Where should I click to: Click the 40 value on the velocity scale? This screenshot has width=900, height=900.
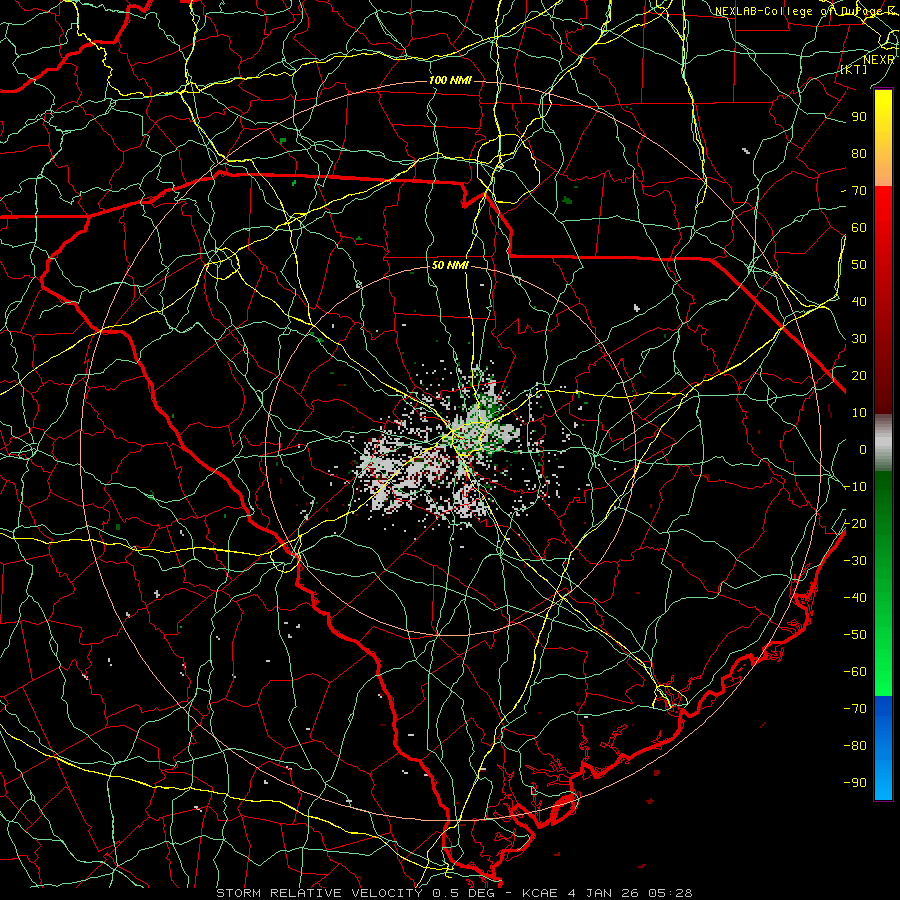(859, 301)
